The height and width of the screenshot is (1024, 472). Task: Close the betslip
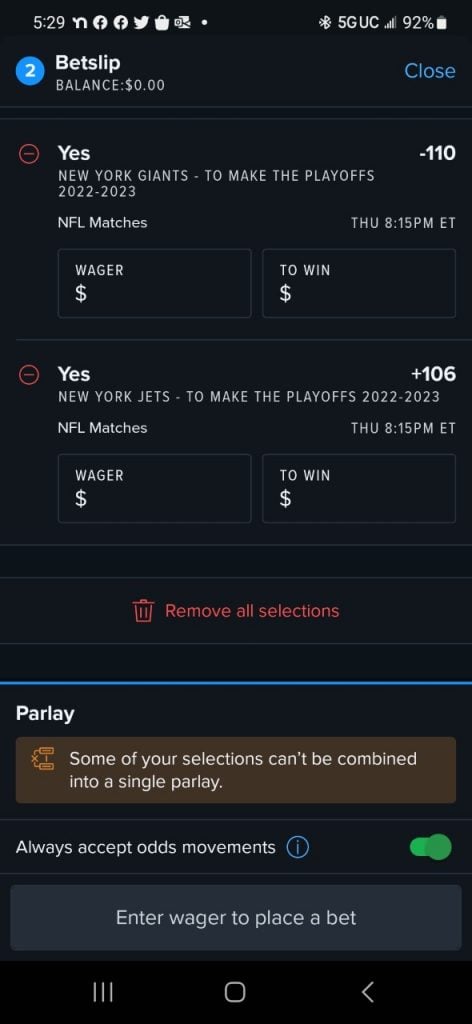coord(430,71)
